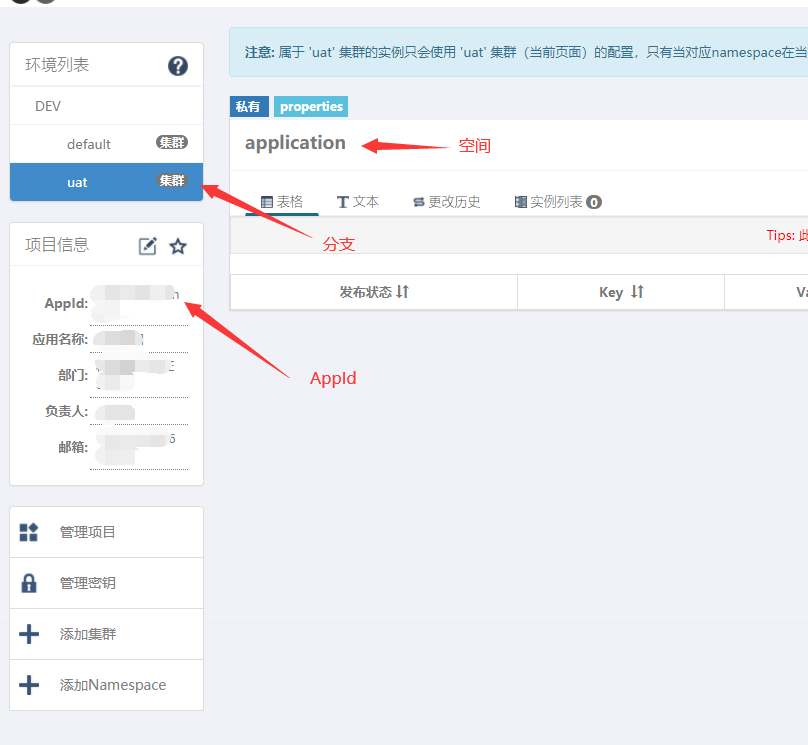Click the T icon on the 文本 tab
The height and width of the screenshot is (745, 808).
coord(343,201)
